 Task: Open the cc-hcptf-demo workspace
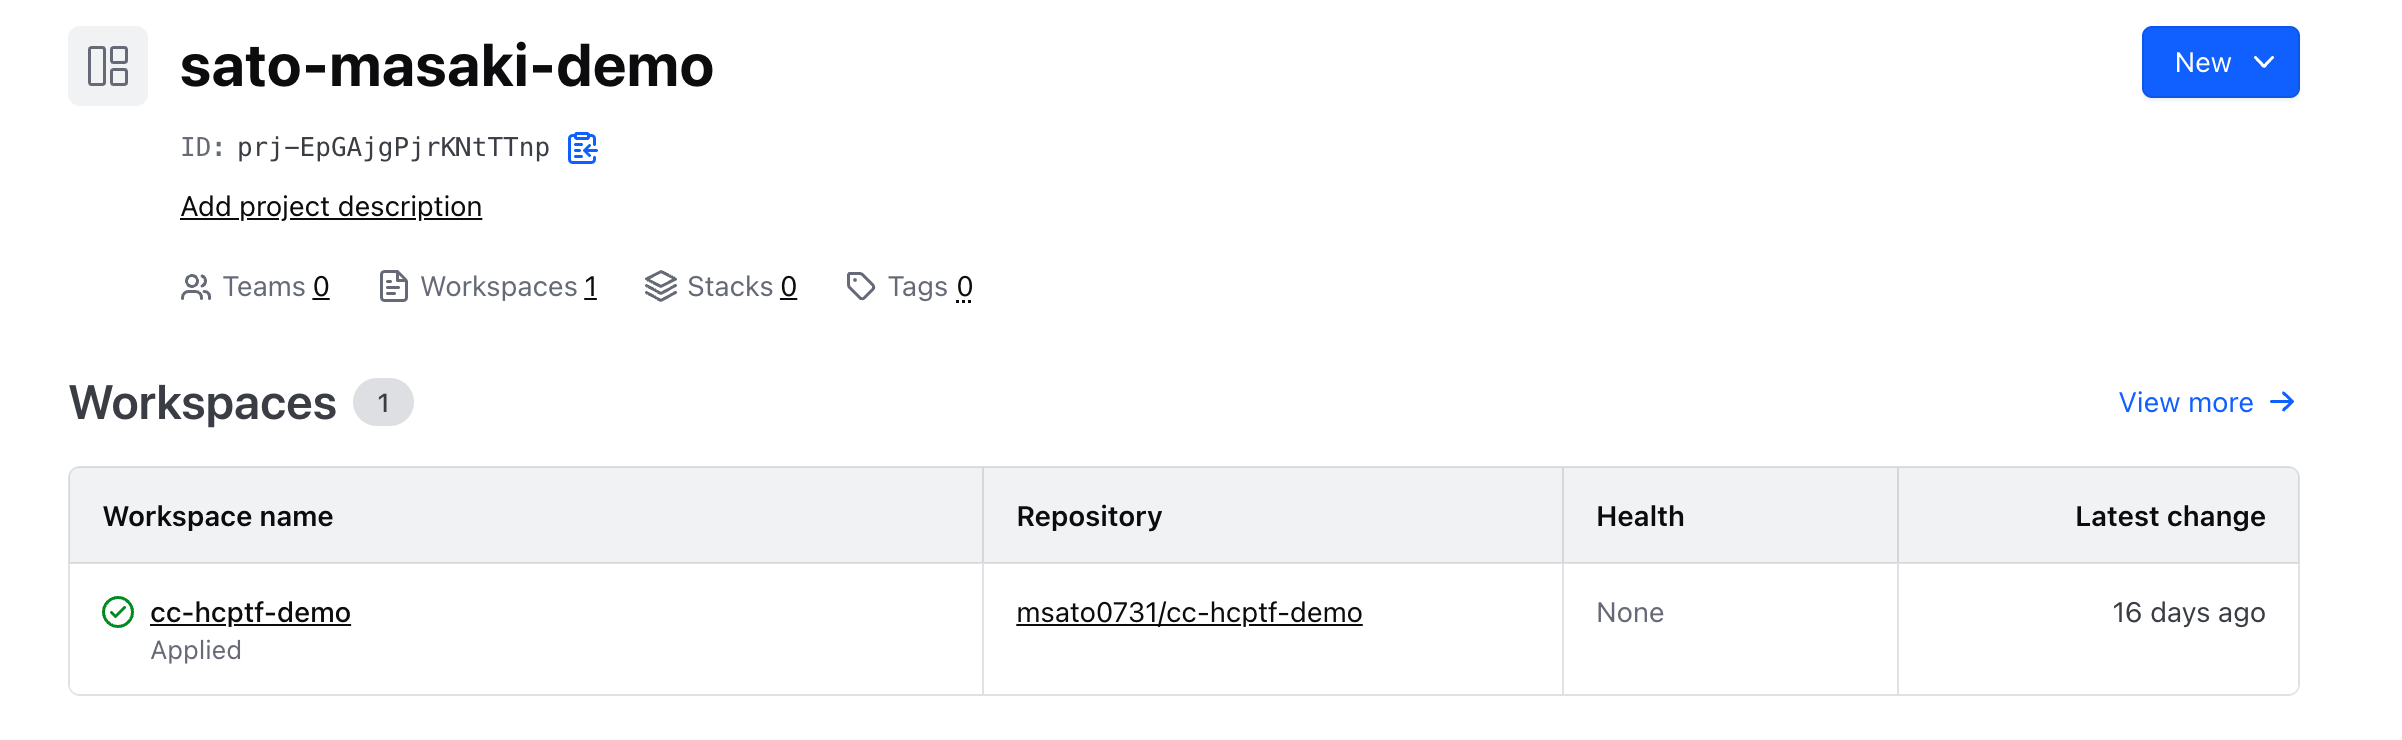(x=250, y=612)
